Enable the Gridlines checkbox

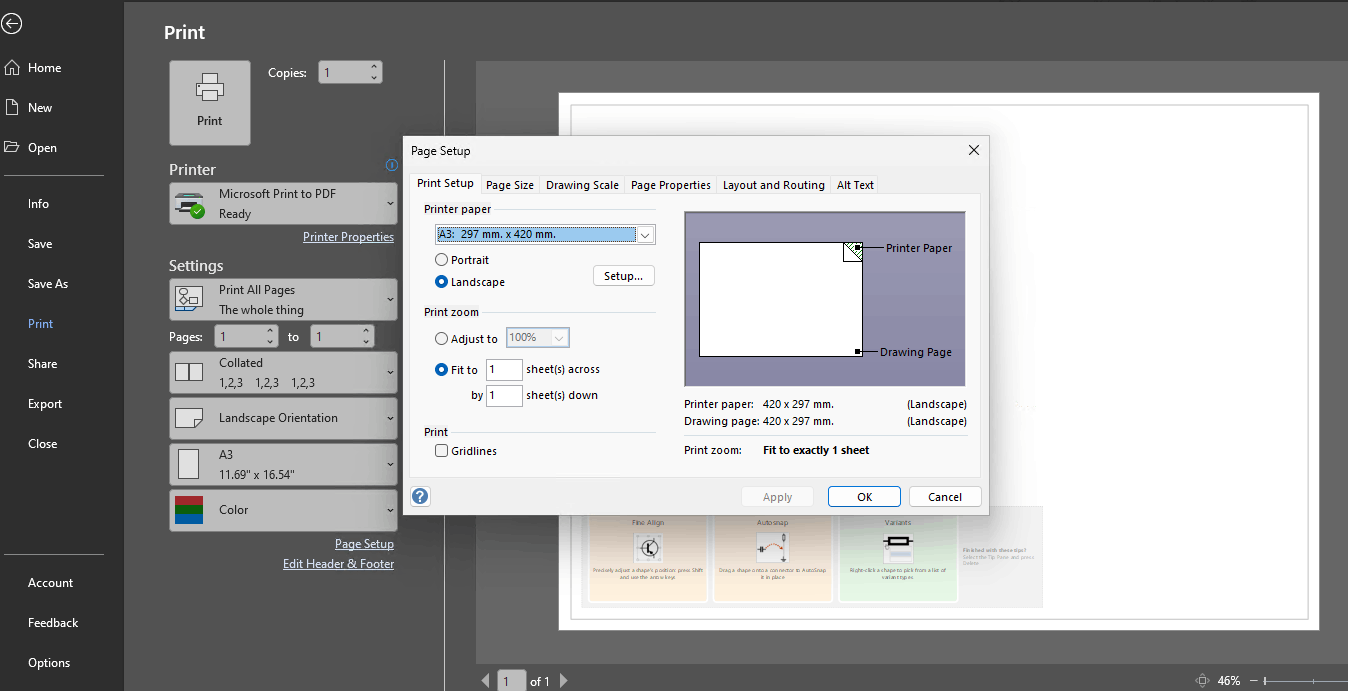pyautogui.click(x=441, y=451)
